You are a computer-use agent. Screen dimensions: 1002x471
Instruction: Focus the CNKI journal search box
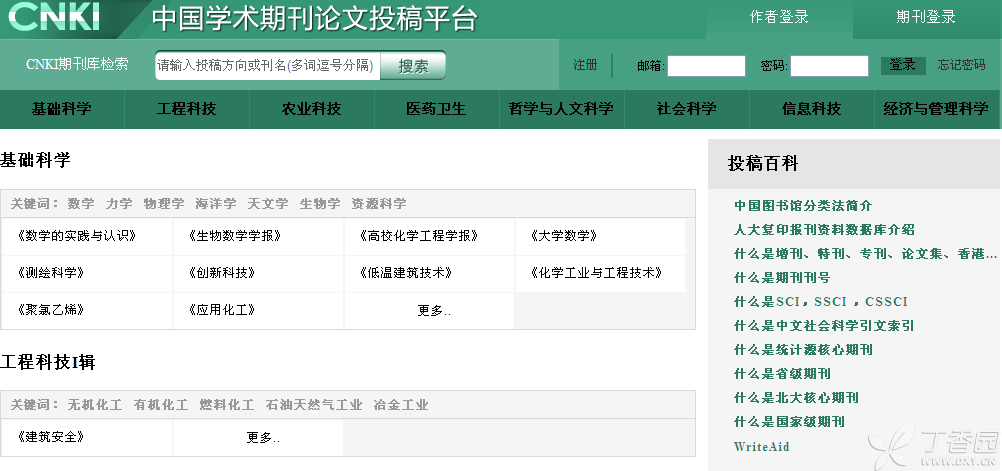pyautogui.click(x=267, y=65)
